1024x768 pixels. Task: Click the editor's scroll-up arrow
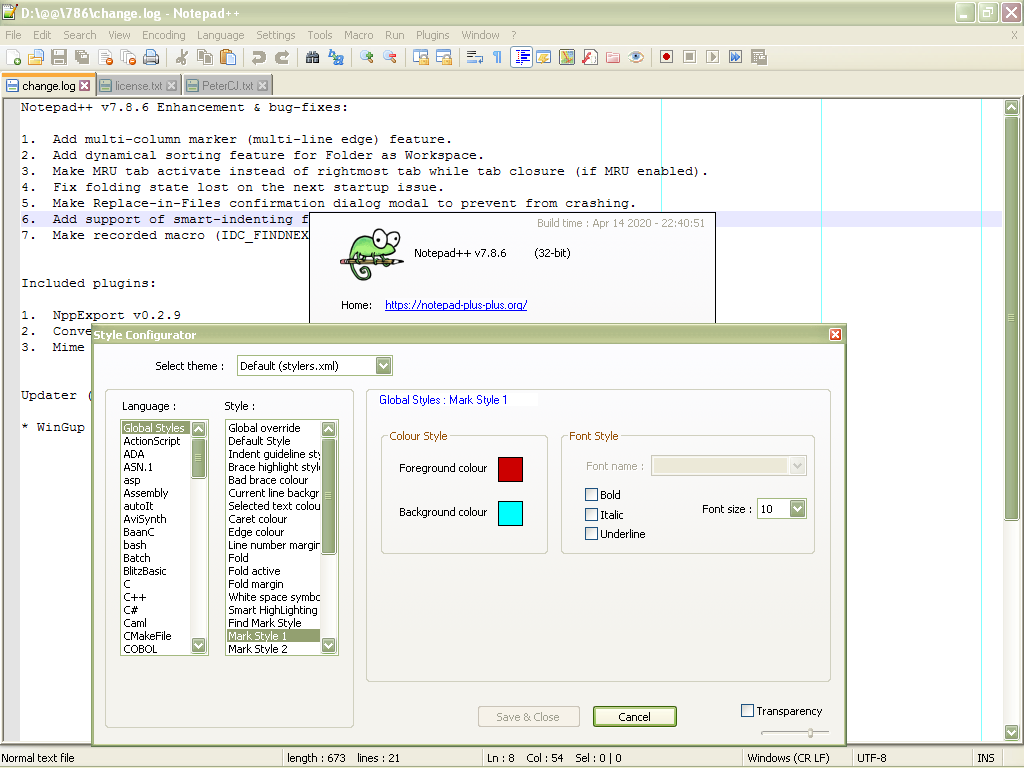[x=1012, y=108]
